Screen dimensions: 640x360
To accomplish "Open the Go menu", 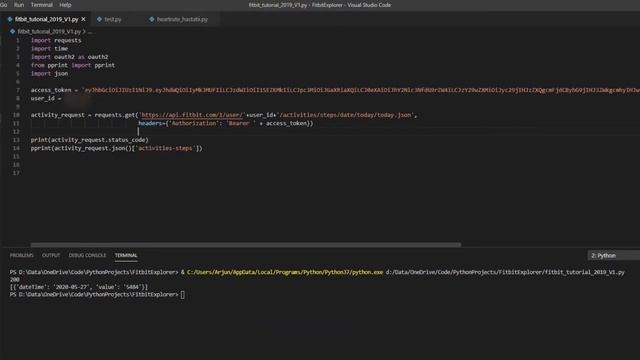I will (3, 5).
